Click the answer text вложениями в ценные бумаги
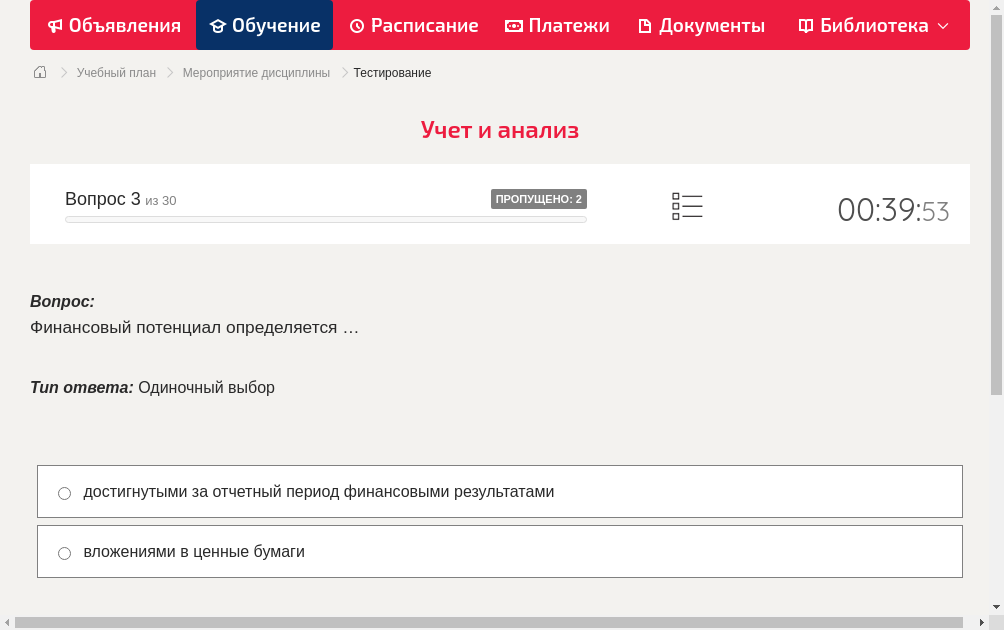This screenshot has height=630, width=1004. [x=194, y=551]
